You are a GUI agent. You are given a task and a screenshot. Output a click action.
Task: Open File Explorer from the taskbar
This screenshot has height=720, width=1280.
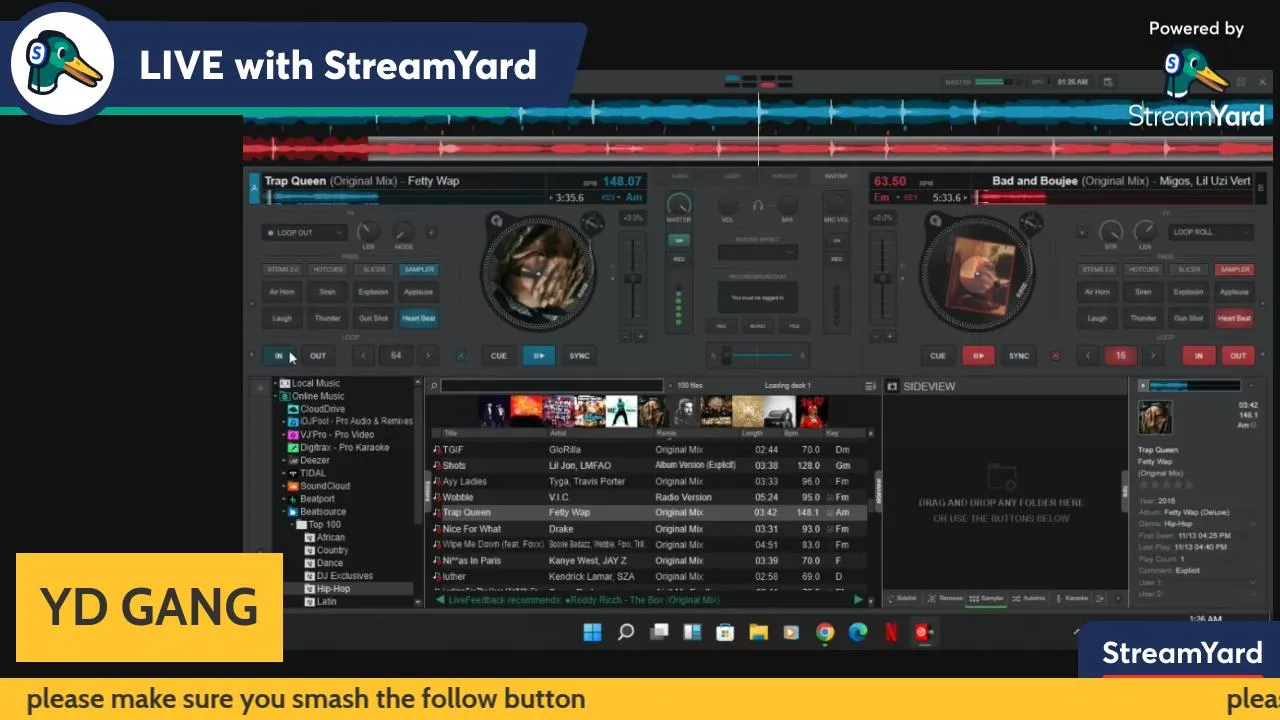tap(758, 632)
